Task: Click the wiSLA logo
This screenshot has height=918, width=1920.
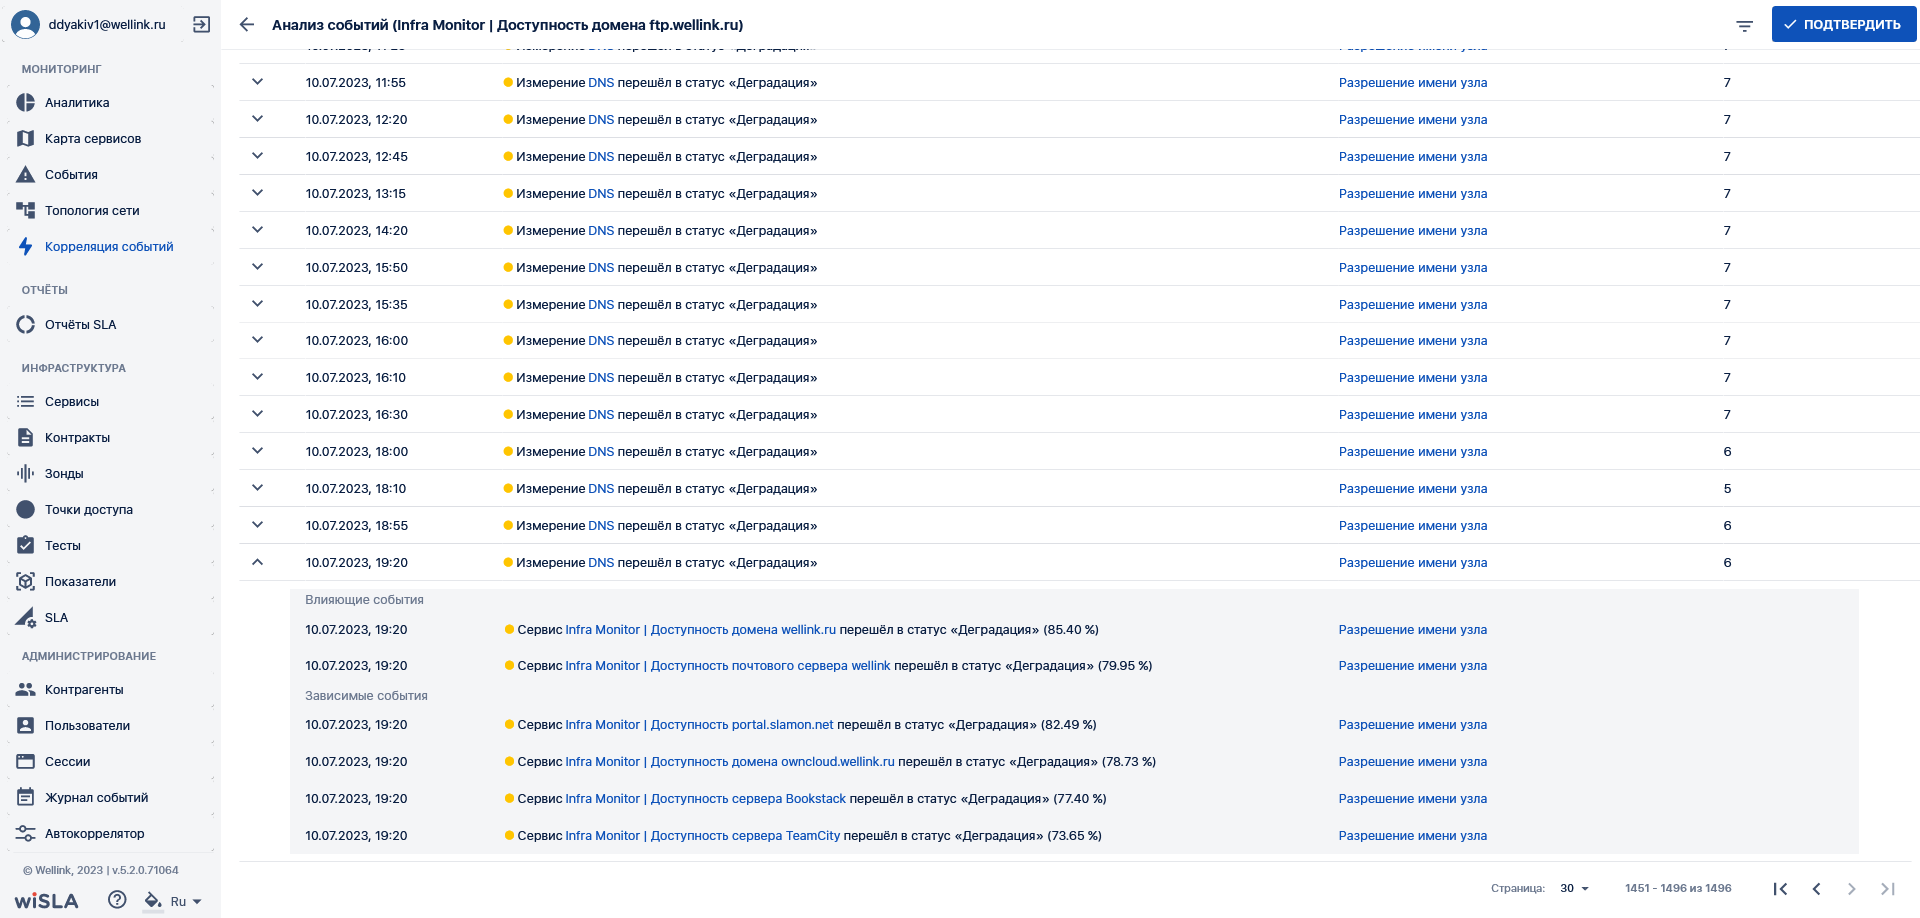Action: 46,901
